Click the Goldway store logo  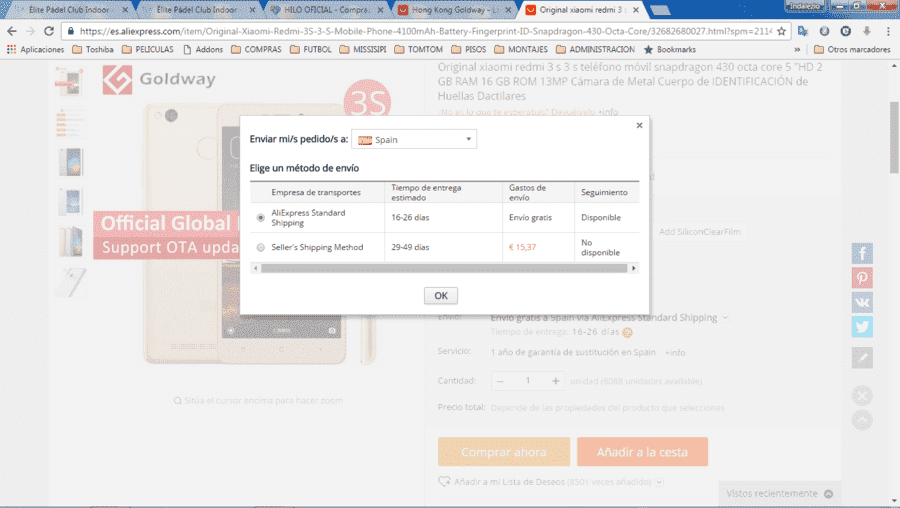tap(160, 79)
